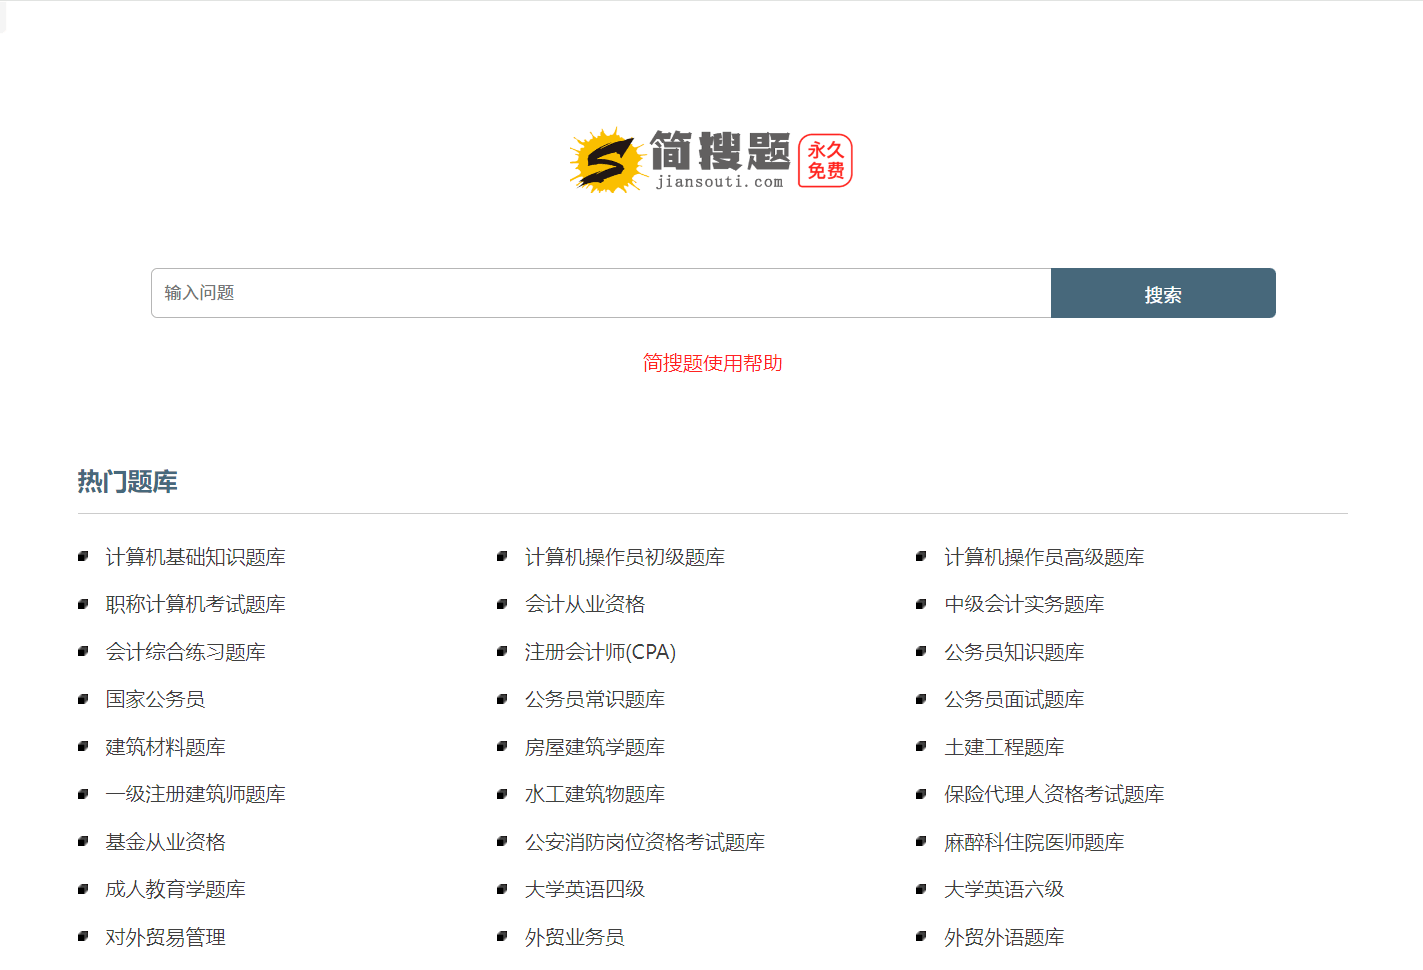This screenshot has height=970, width=1423.
Task: Open 外贸外语题库 link
Action: (1003, 937)
